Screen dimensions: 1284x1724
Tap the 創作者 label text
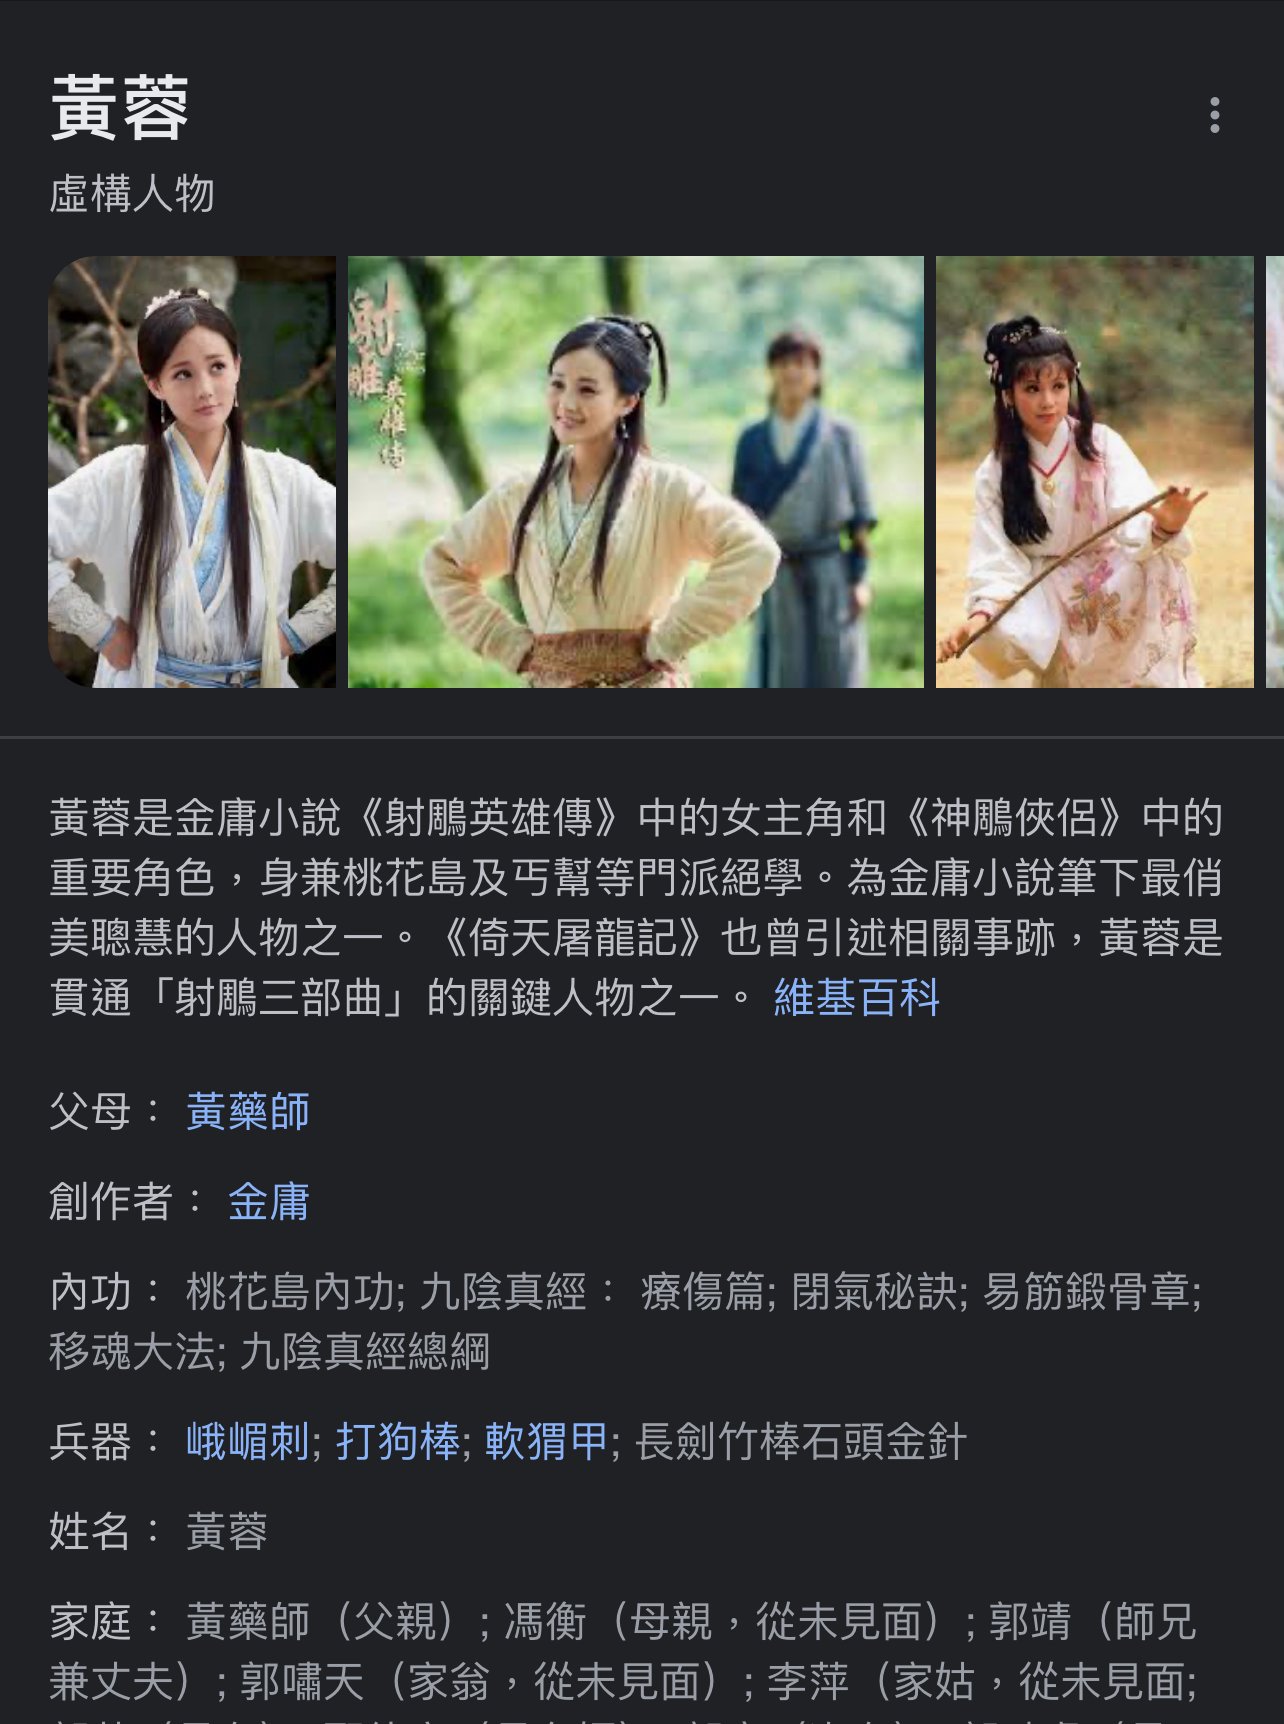111,1201
